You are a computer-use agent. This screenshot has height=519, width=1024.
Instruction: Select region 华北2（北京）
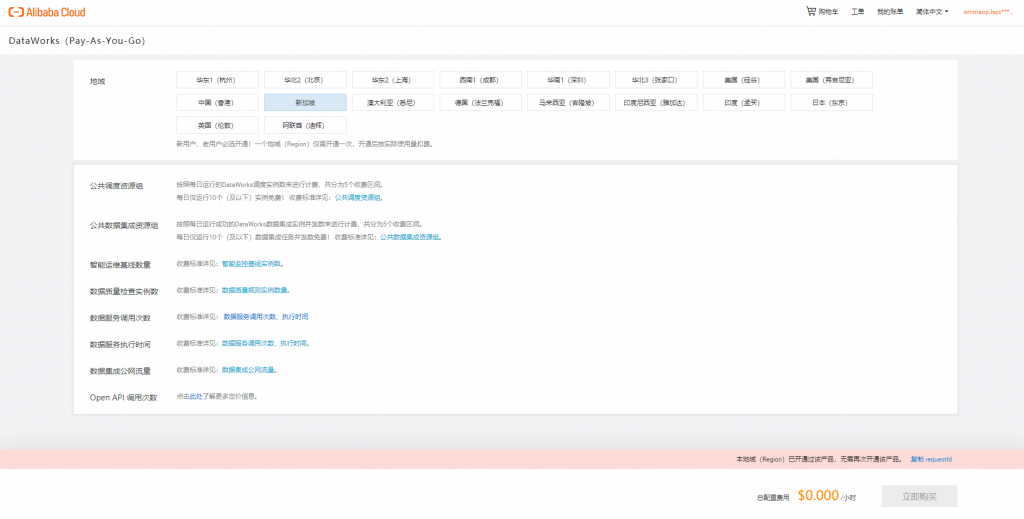point(305,80)
